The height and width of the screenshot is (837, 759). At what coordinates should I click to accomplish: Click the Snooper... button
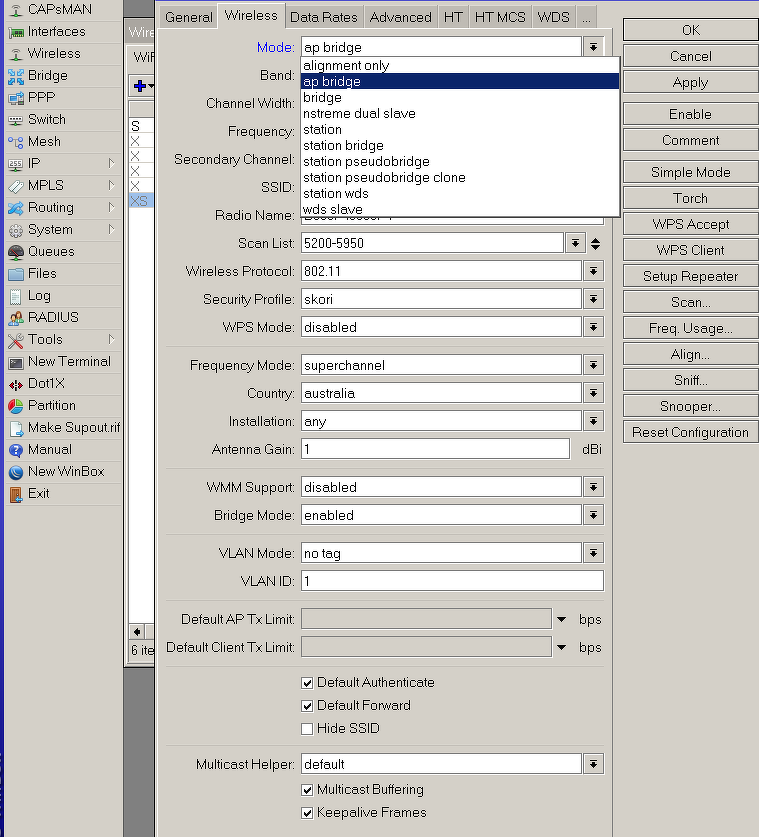(x=691, y=406)
